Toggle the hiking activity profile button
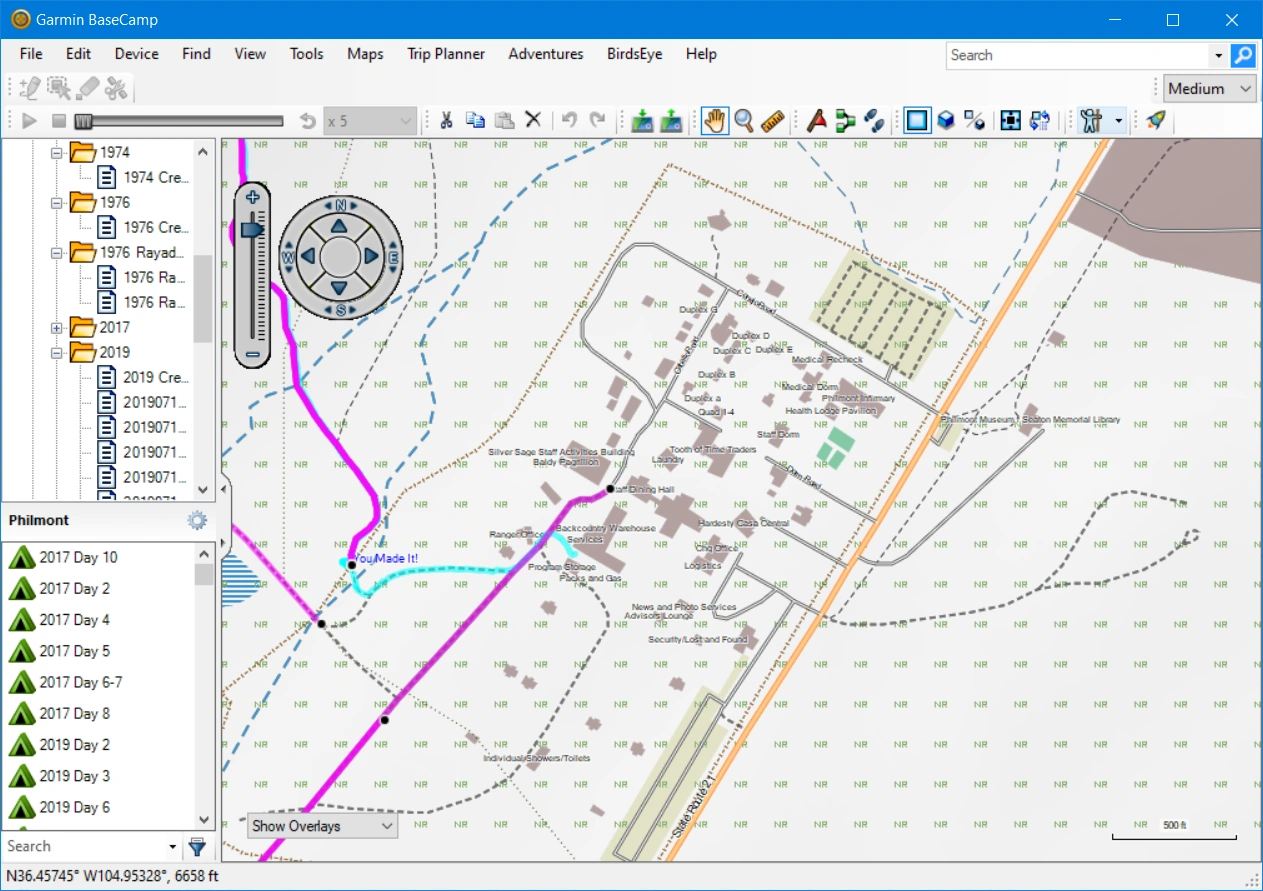The height and width of the screenshot is (891, 1263). coord(1091,121)
